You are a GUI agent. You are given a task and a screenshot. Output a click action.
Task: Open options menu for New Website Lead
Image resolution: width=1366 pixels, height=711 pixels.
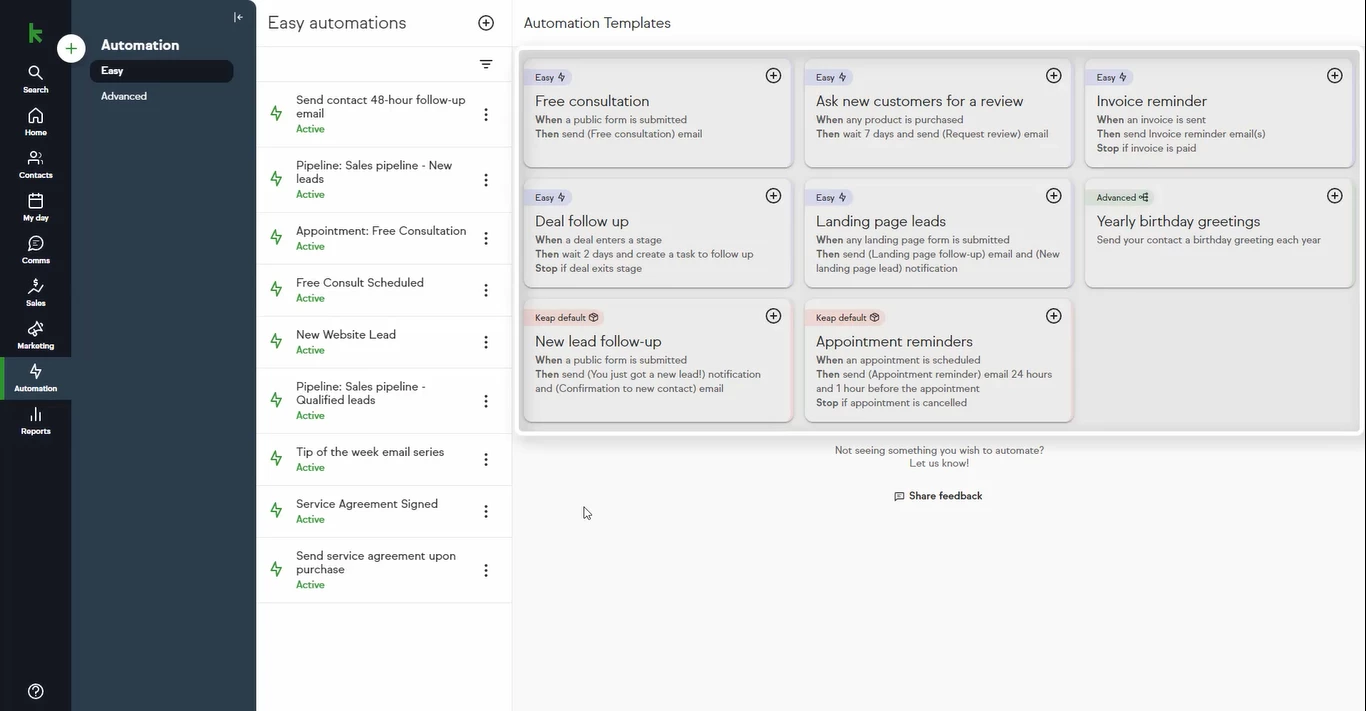tap(486, 342)
